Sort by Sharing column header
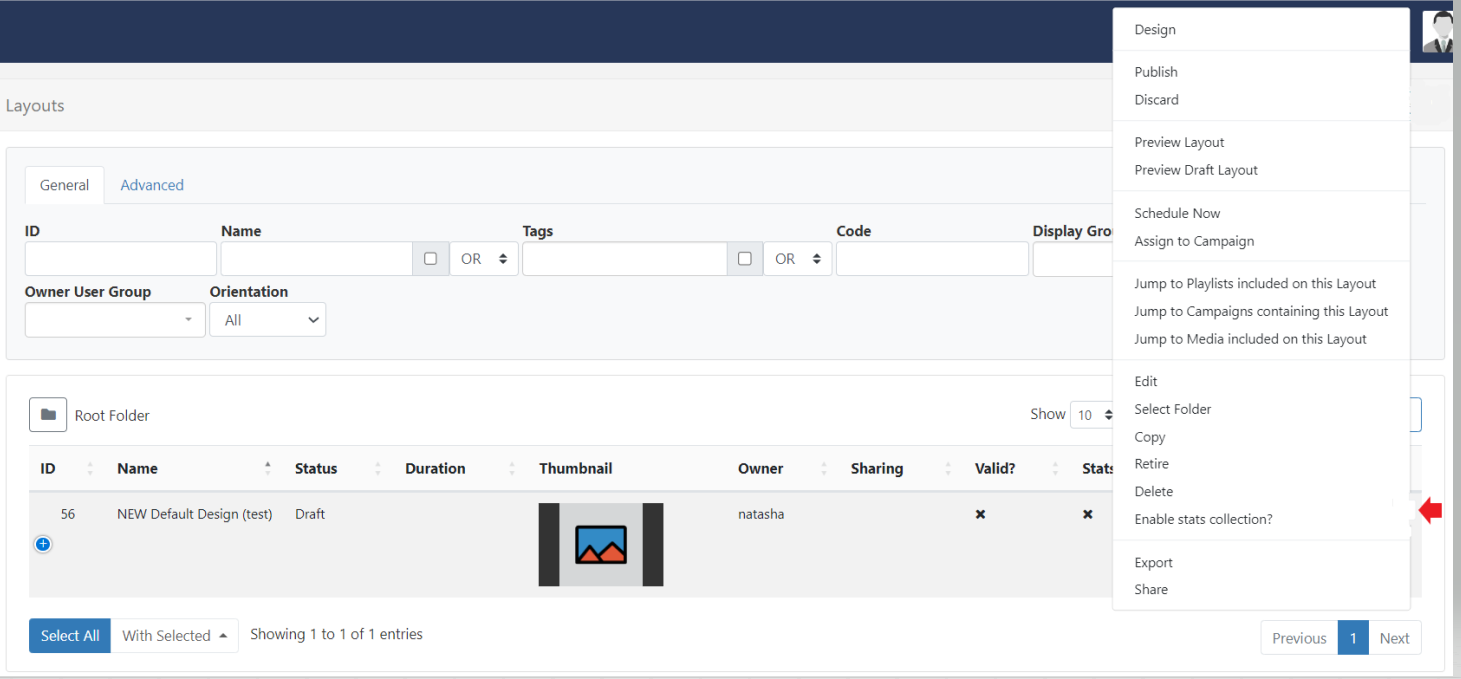This screenshot has width=1461, height=679. (x=900, y=468)
